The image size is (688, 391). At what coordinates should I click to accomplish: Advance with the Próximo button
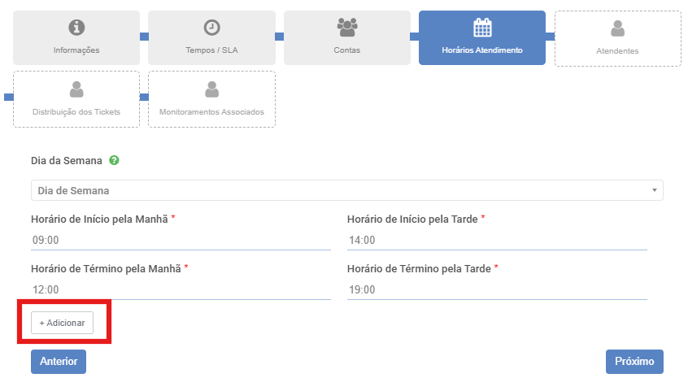634,362
